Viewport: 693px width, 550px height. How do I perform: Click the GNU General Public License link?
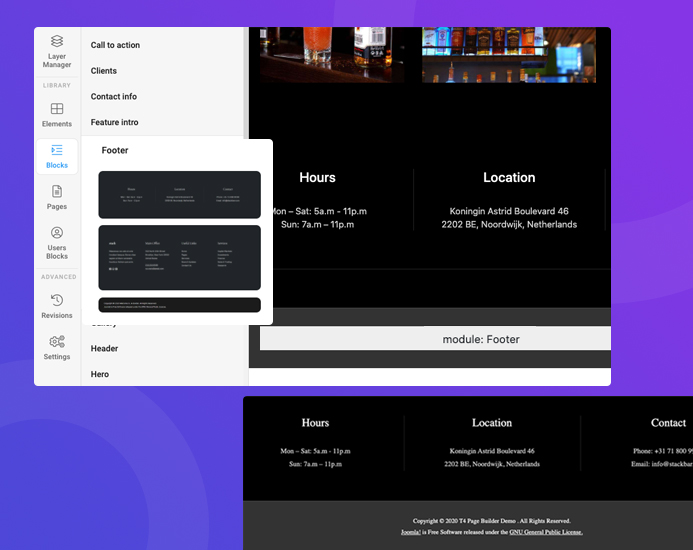pyautogui.click(x=546, y=532)
